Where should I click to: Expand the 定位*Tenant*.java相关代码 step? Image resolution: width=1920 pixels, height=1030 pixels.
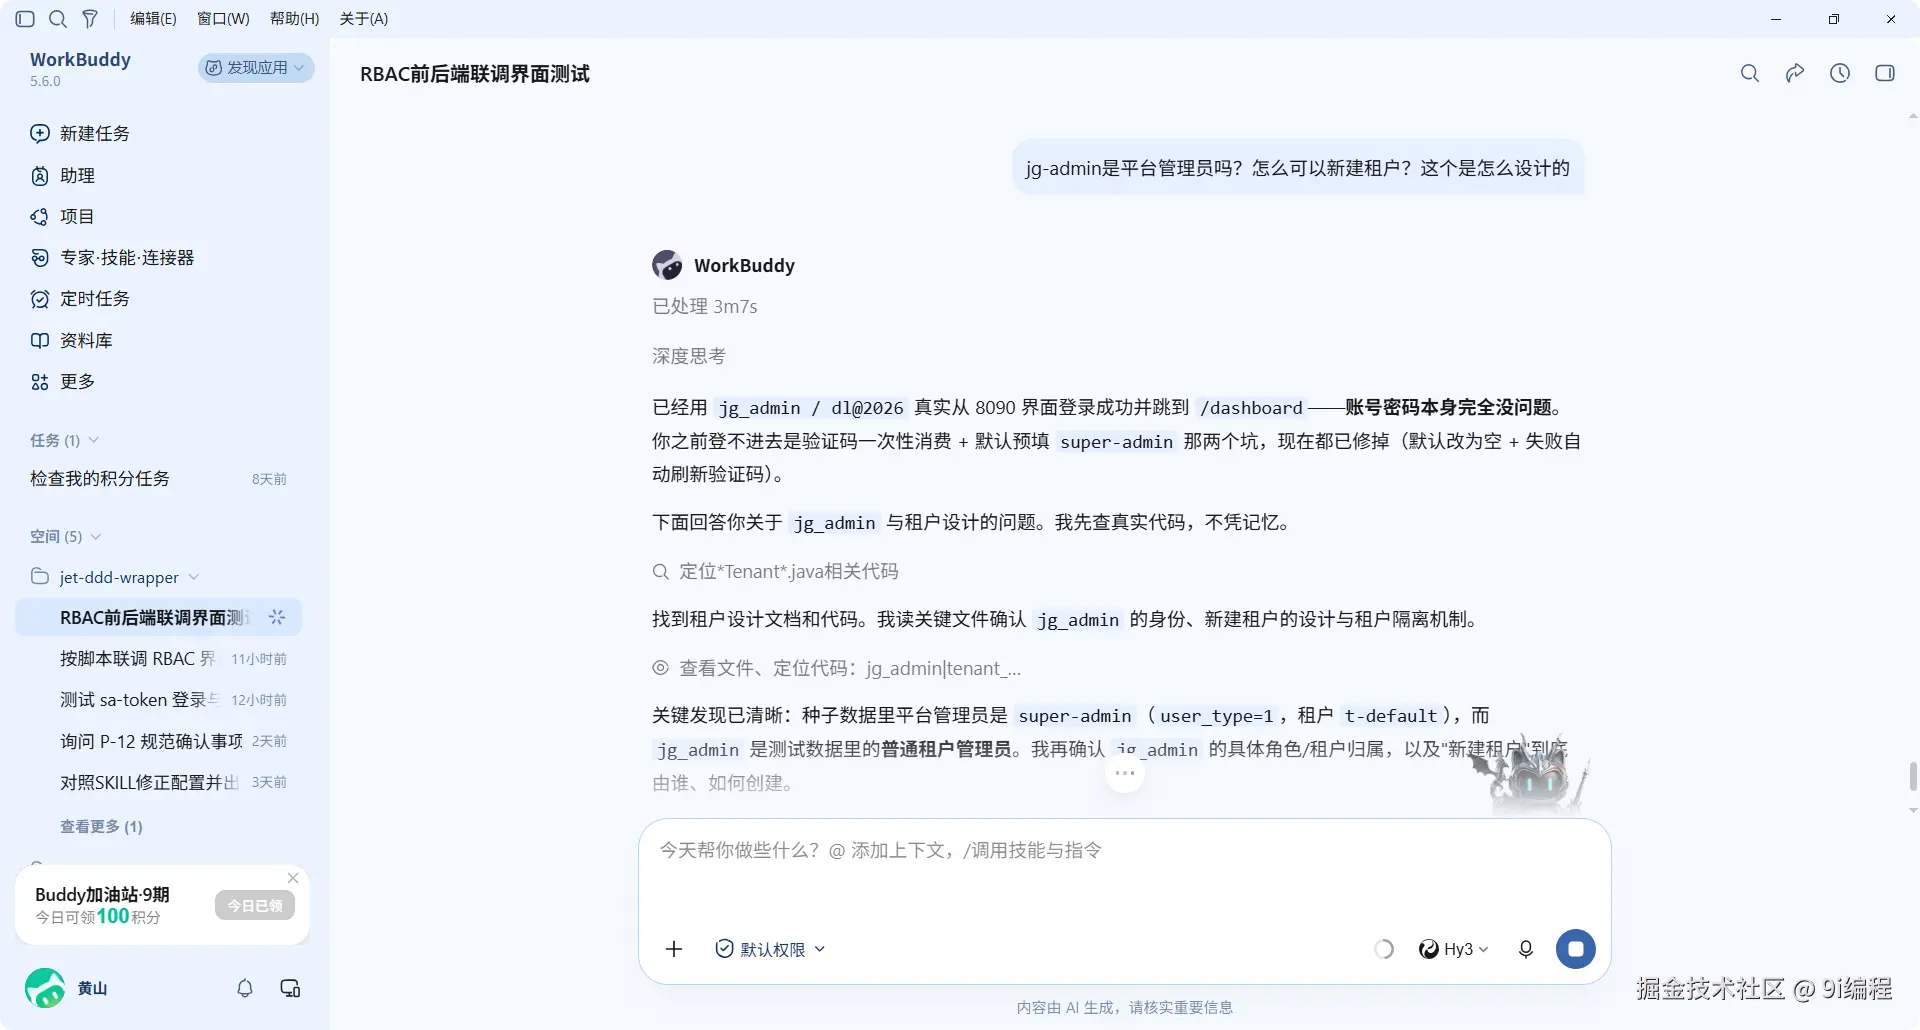click(776, 572)
